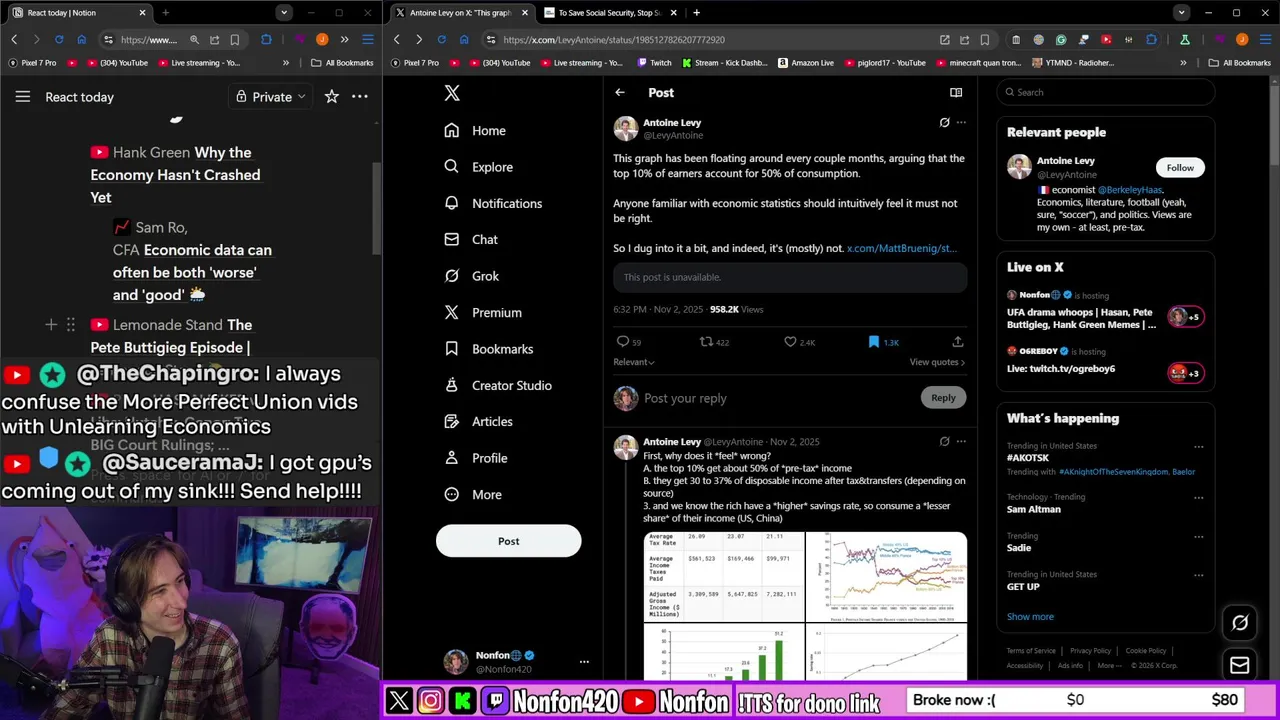
Task: Open messages floating envelope button
Action: pyautogui.click(x=1240, y=665)
